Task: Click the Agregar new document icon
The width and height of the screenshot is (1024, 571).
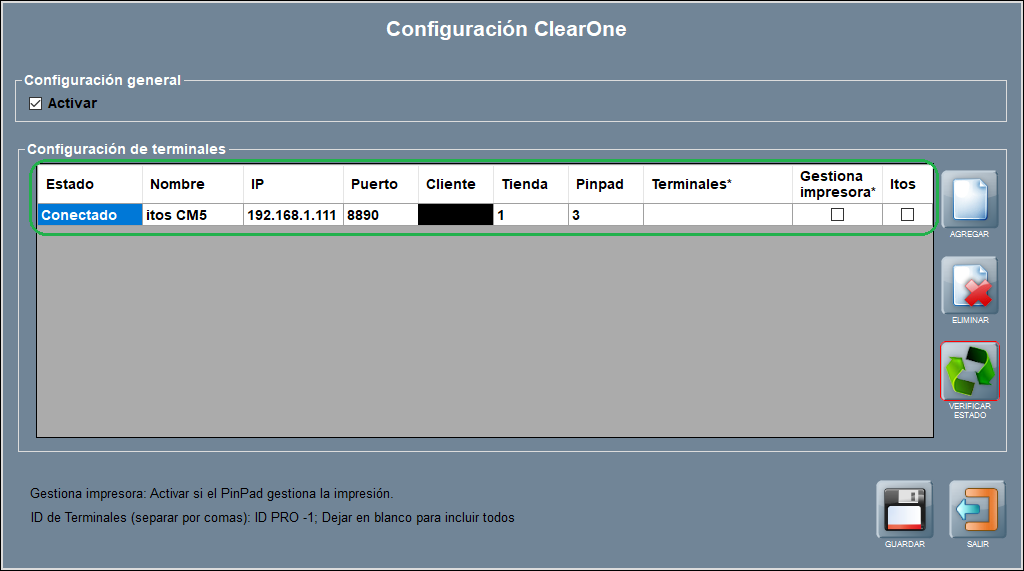Action: pos(969,199)
